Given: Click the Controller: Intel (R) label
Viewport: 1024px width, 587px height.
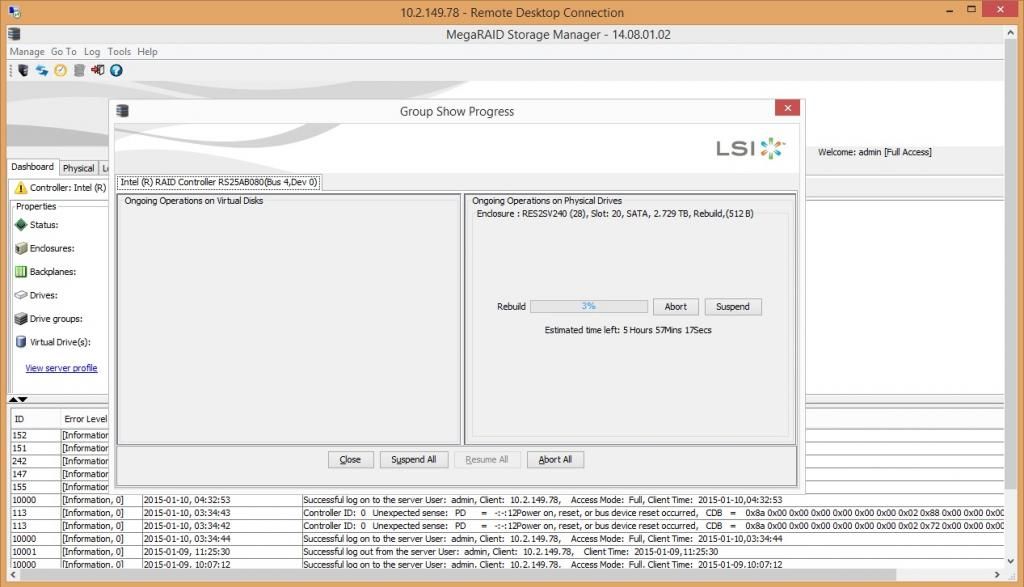Looking at the screenshot, I should coord(68,188).
